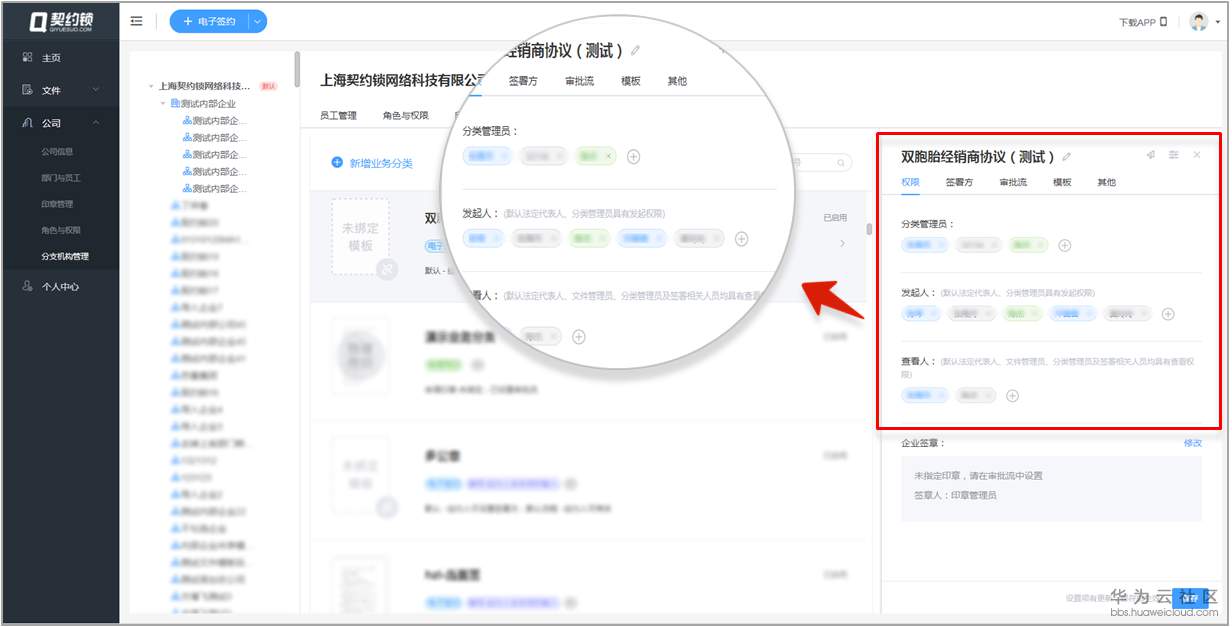Click the 分类管理员 label in the right panel
The height and width of the screenshot is (627, 1232).
tap(928, 224)
